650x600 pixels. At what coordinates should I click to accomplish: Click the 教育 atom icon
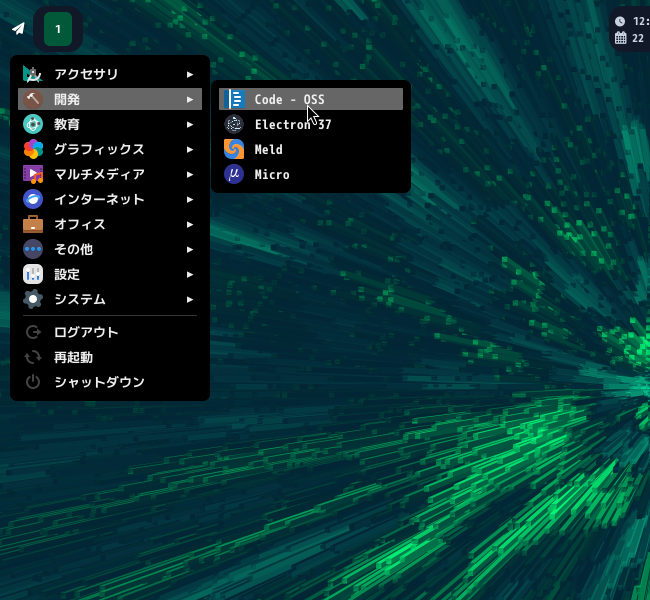[x=33, y=124]
